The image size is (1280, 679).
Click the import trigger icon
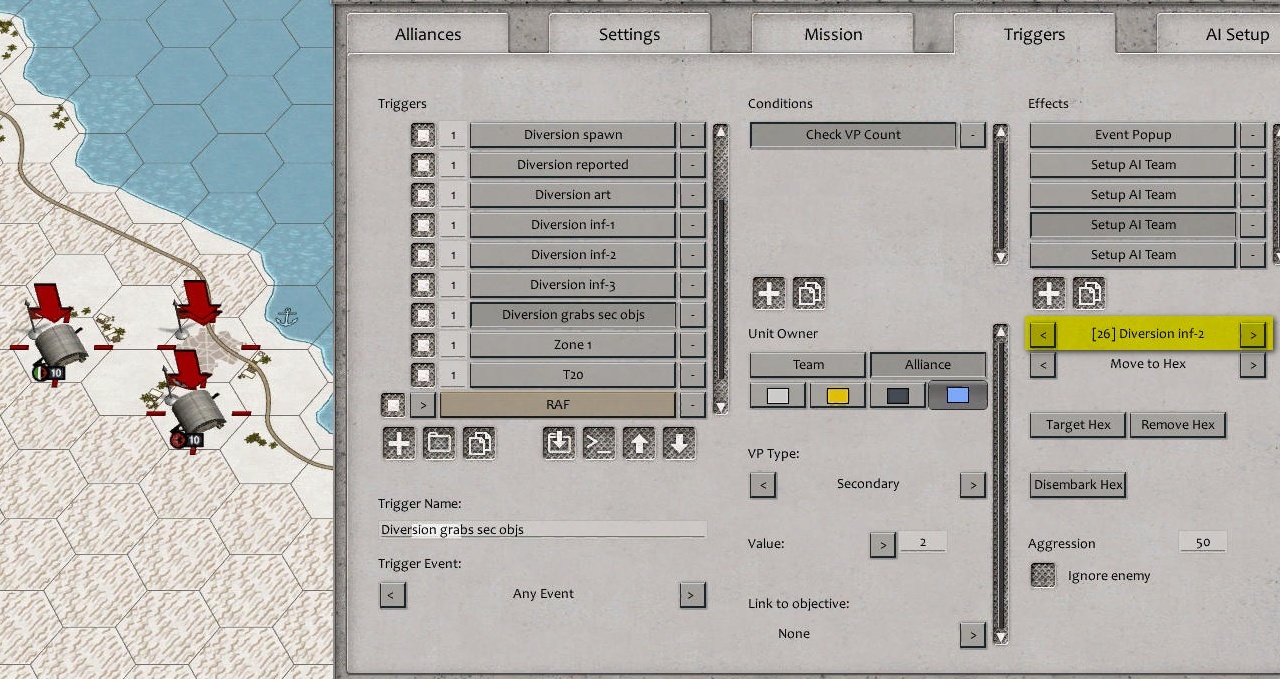click(559, 444)
